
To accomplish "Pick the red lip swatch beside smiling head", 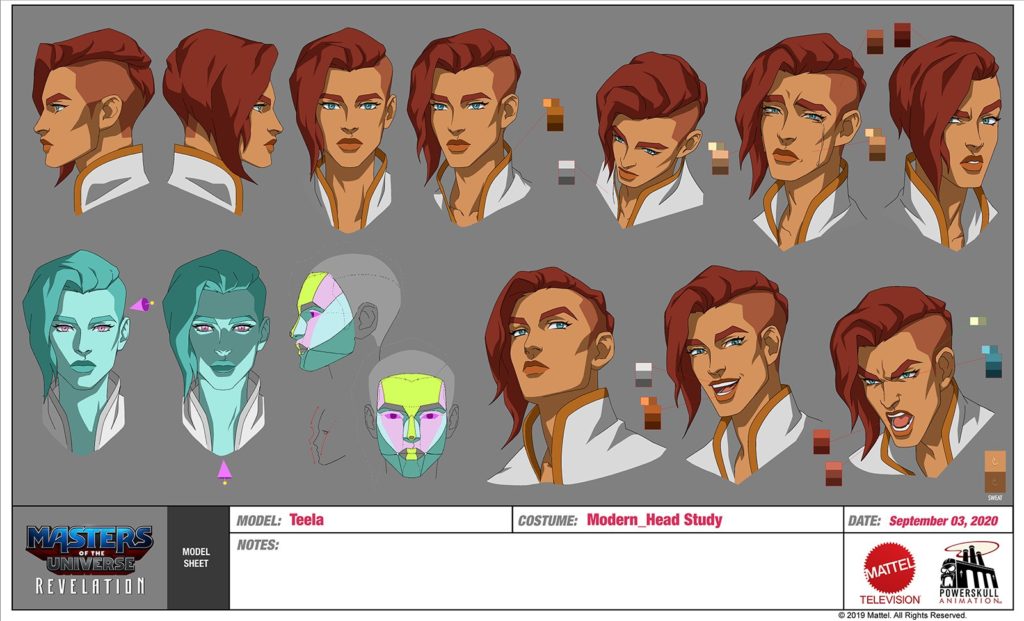I will [822, 441].
